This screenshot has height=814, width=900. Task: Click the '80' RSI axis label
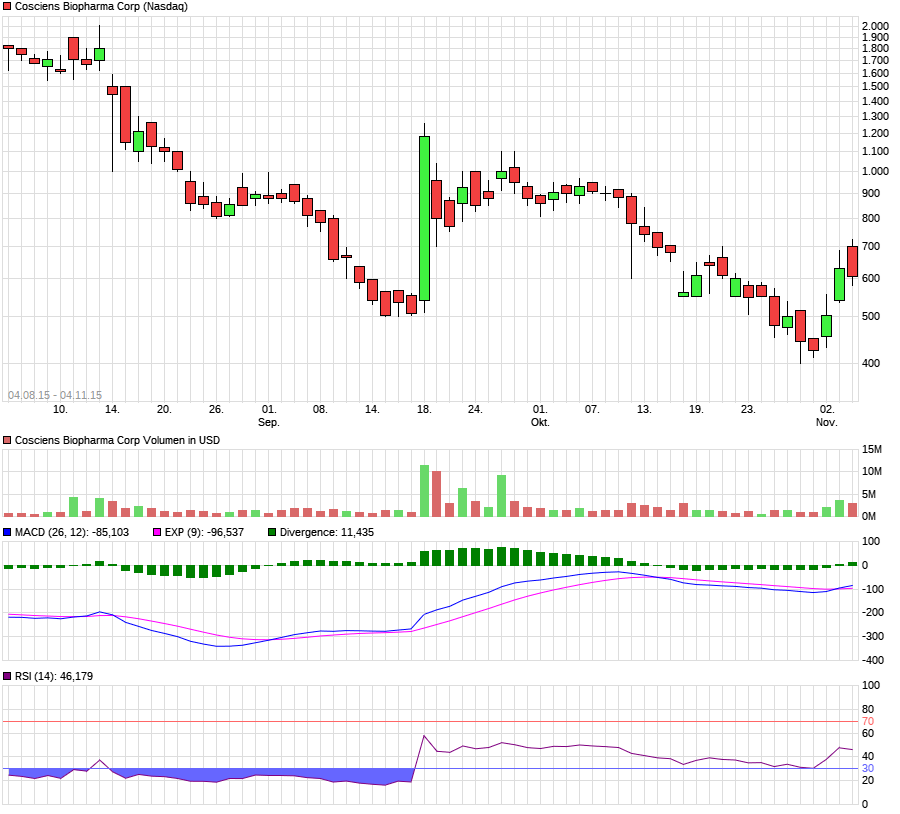click(868, 710)
